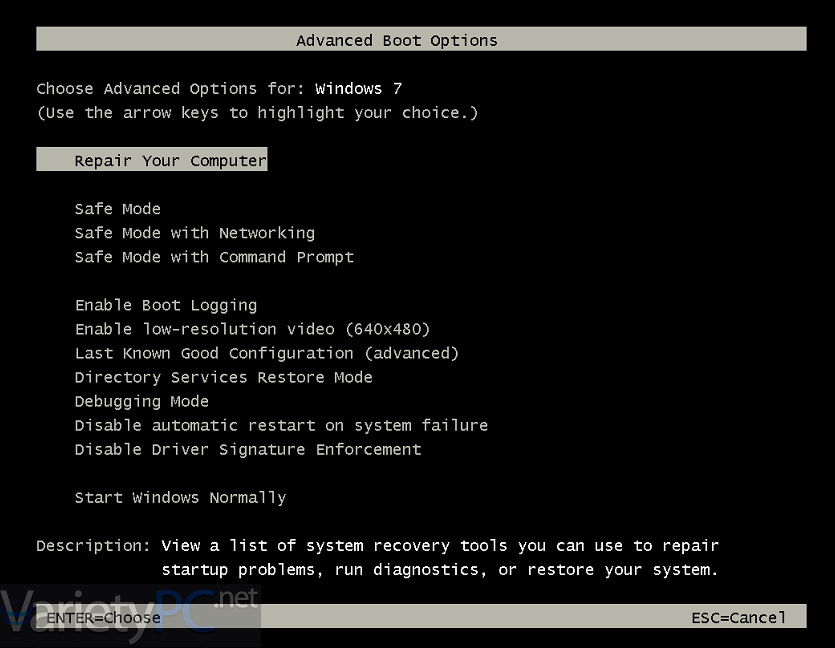Select Debugging Mode option
This screenshot has width=835, height=648.
[142, 401]
